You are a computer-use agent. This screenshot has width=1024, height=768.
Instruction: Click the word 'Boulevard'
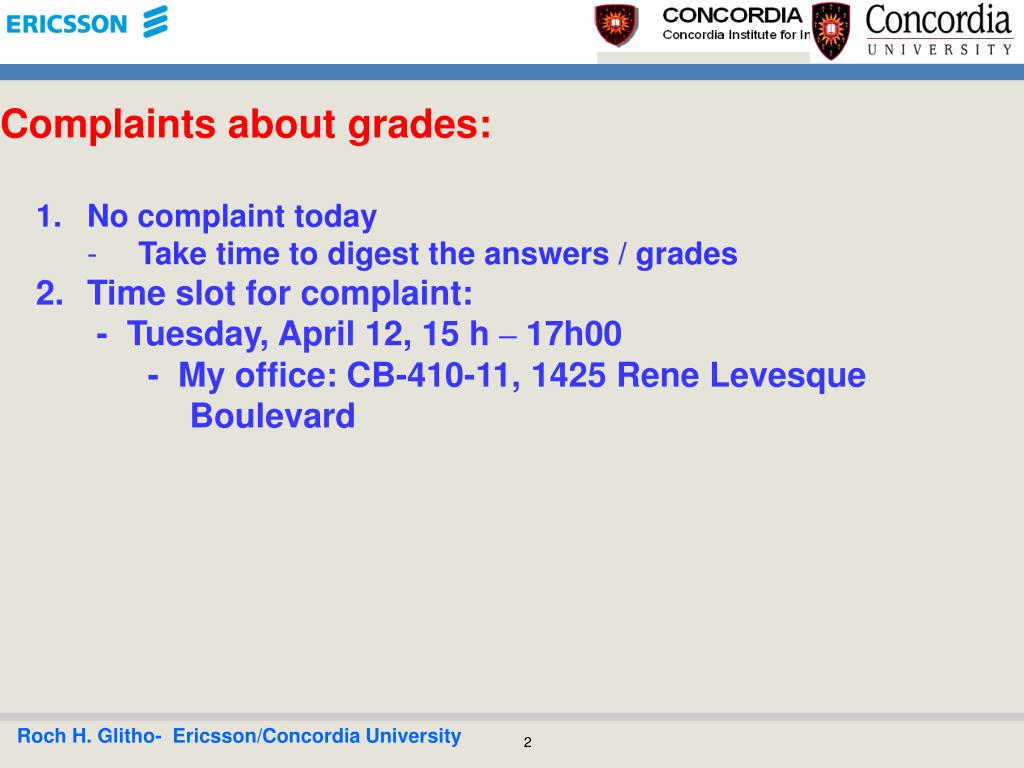(x=272, y=416)
